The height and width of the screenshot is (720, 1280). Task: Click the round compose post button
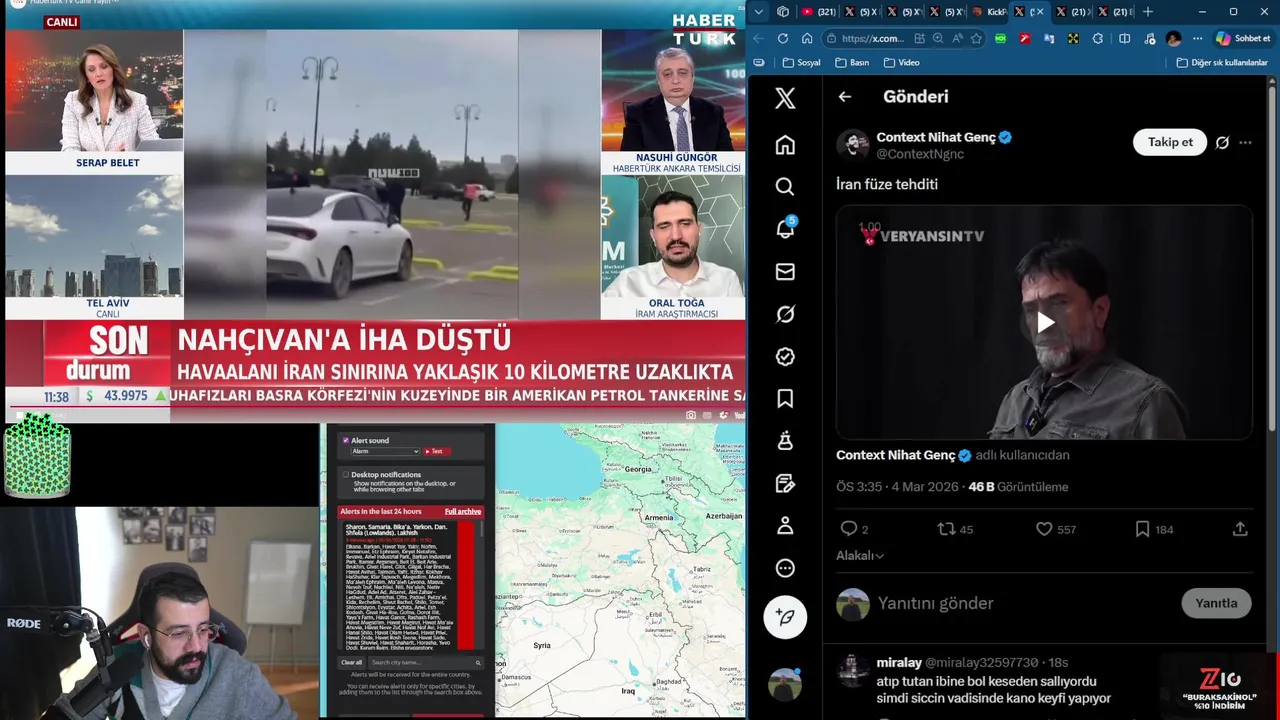pos(785,617)
